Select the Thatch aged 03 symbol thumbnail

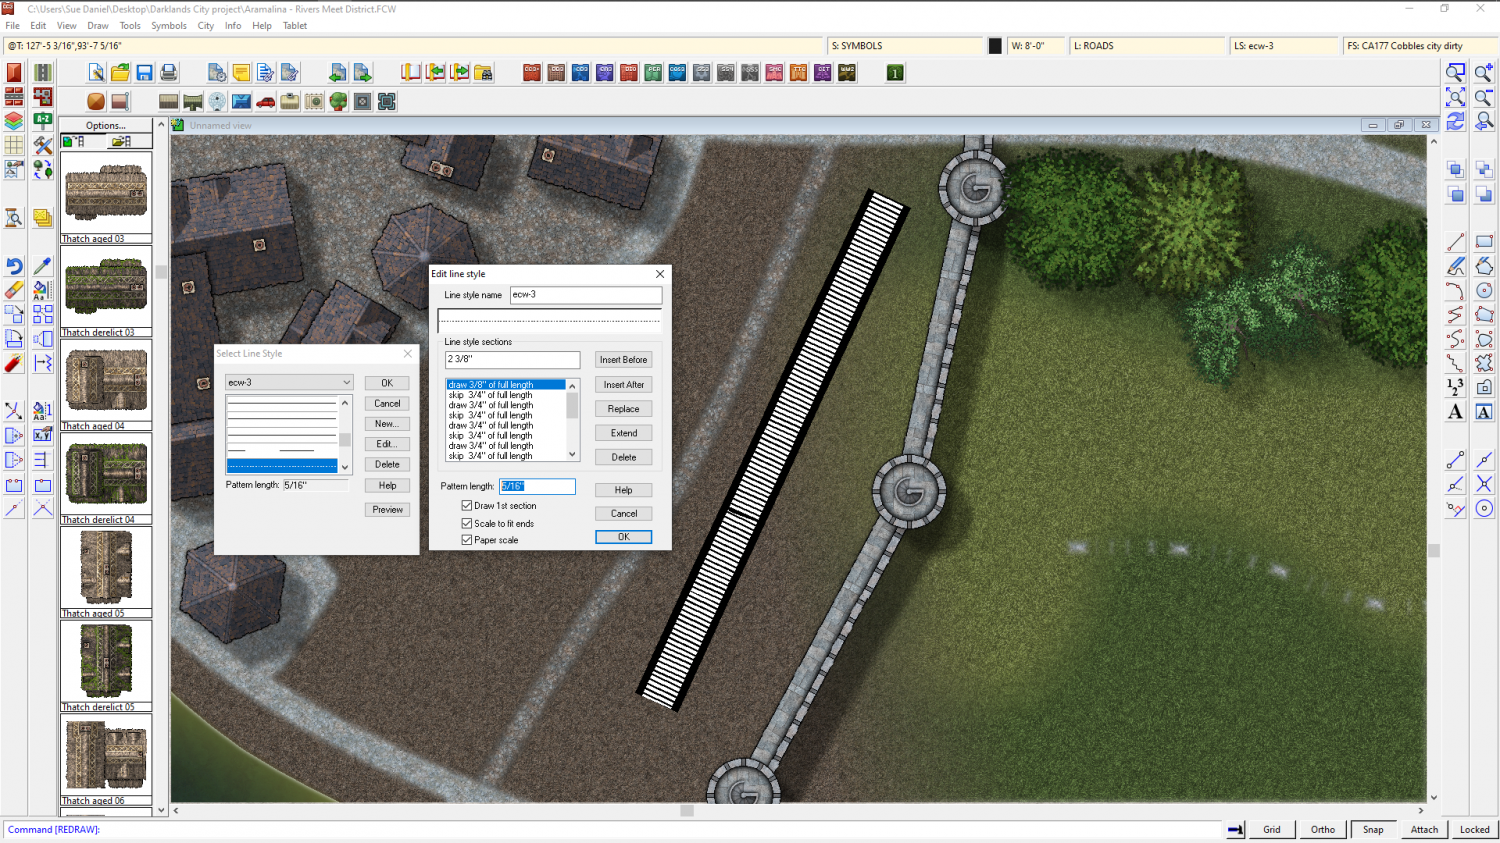tap(106, 193)
